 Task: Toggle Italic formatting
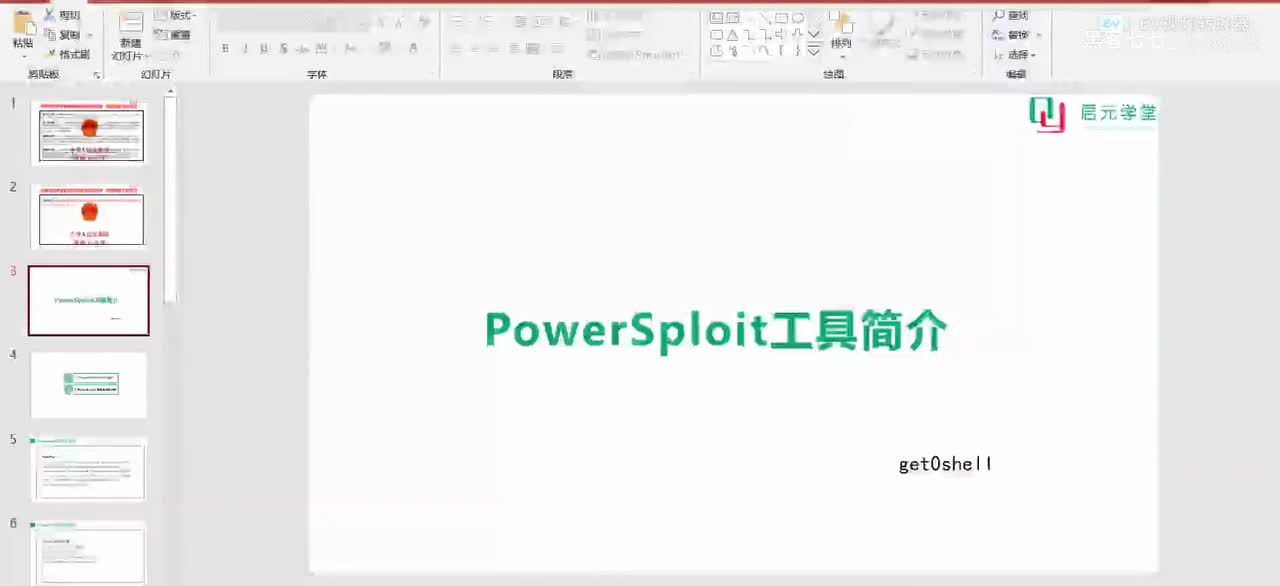(x=245, y=48)
